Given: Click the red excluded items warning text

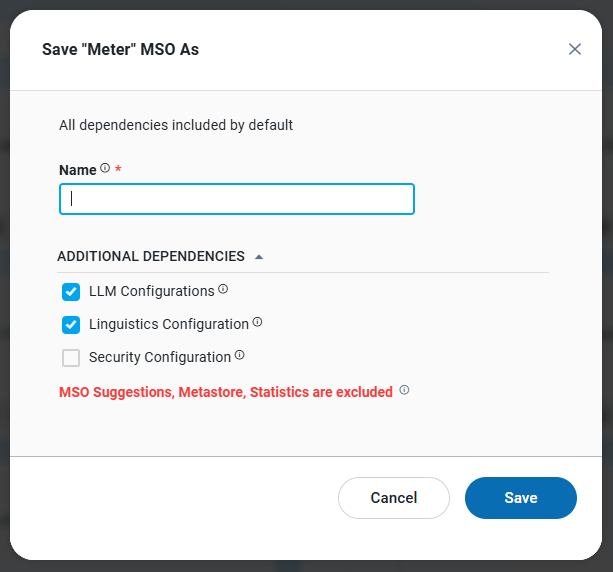Looking at the screenshot, I should coord(226,392).
